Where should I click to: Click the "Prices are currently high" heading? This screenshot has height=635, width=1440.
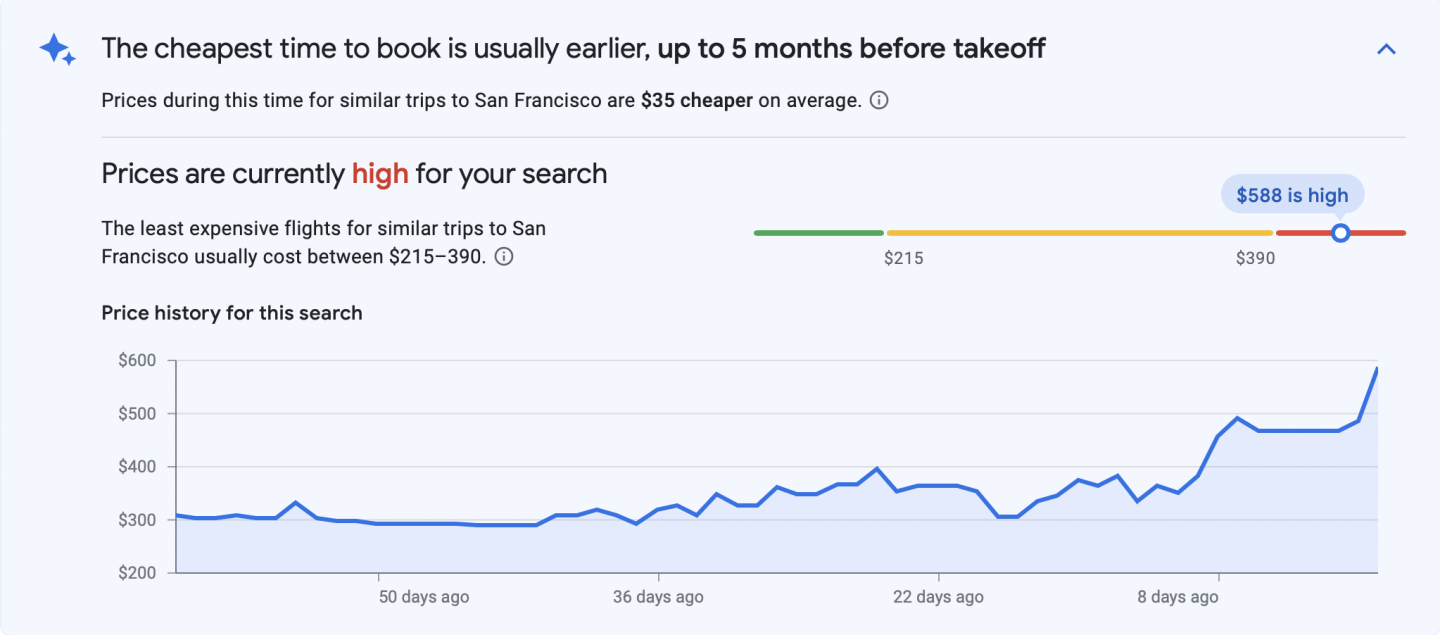click(x=352, y=173)
